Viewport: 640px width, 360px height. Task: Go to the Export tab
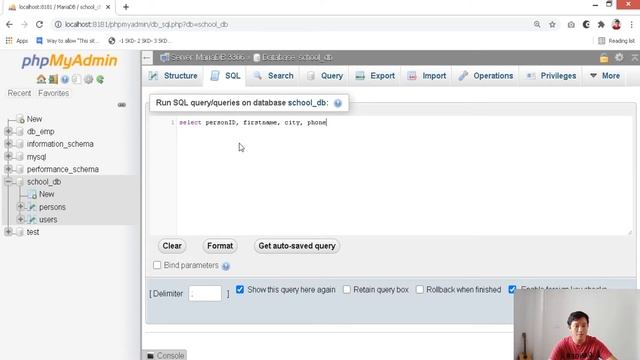pyautogui.click(x=375, y=76)
